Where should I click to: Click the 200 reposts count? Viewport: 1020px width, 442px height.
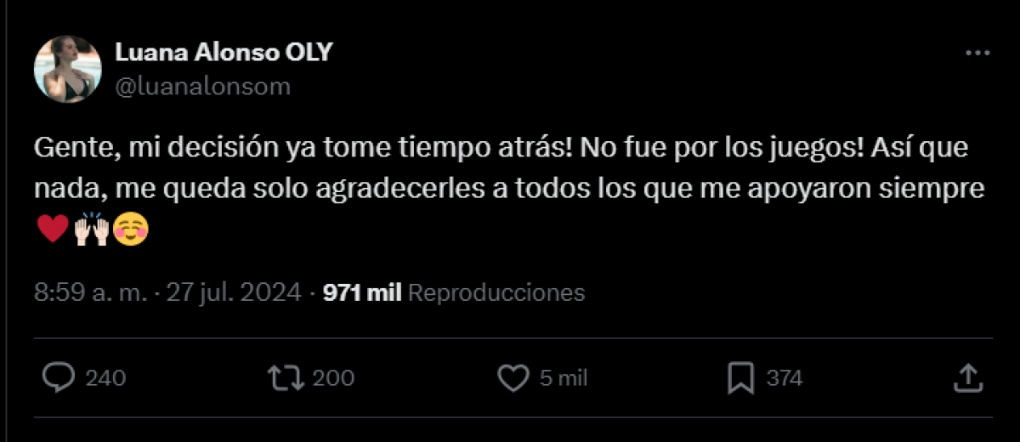tap(334, 378)
